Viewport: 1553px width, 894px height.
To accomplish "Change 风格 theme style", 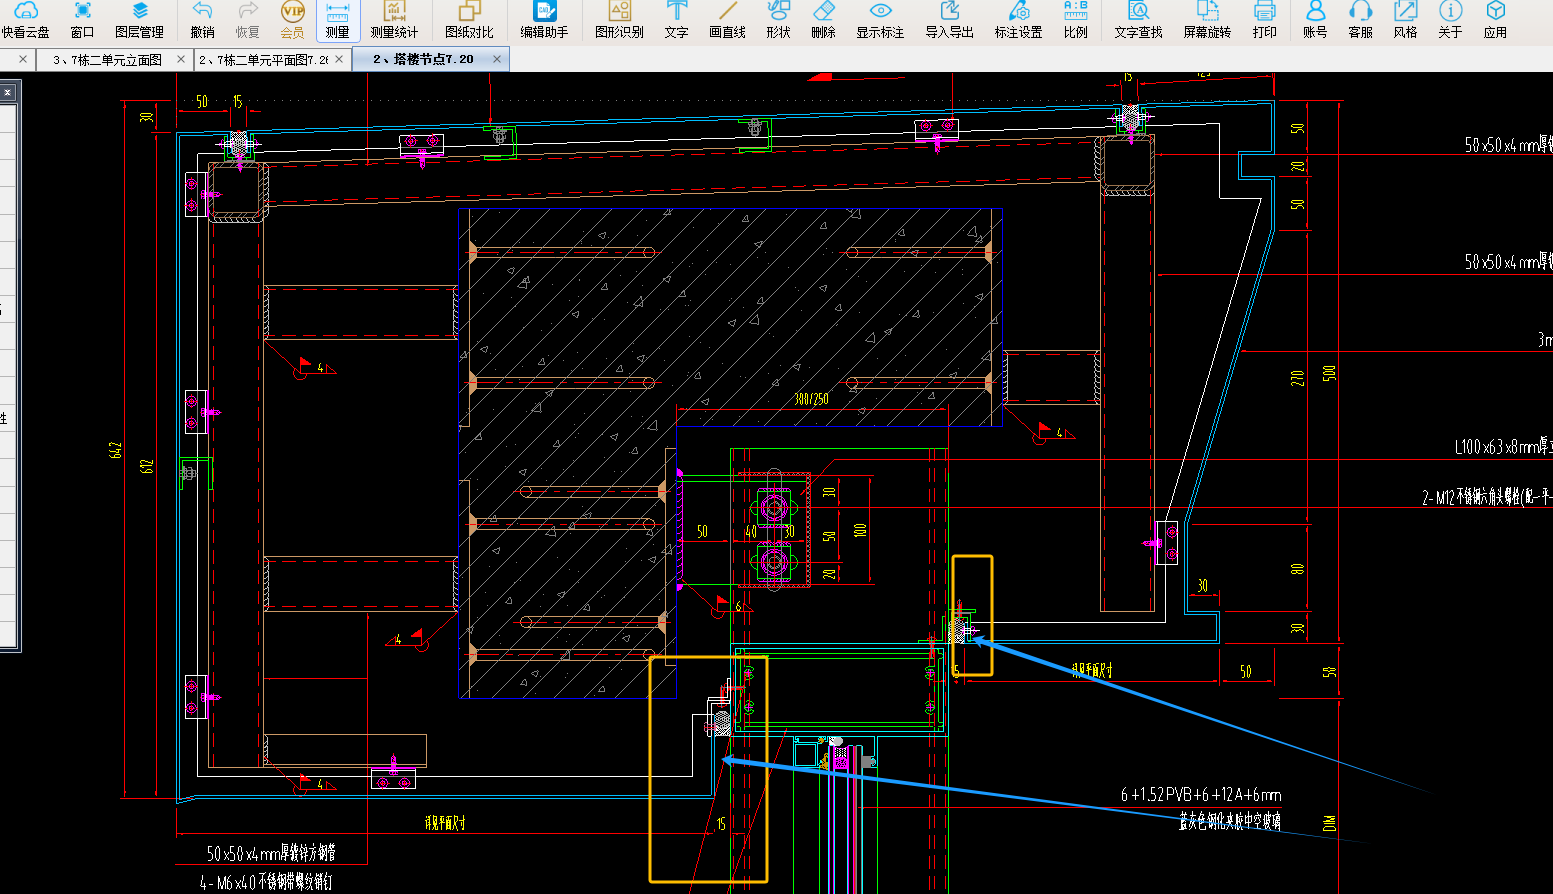I will [x=1405, y=20].
